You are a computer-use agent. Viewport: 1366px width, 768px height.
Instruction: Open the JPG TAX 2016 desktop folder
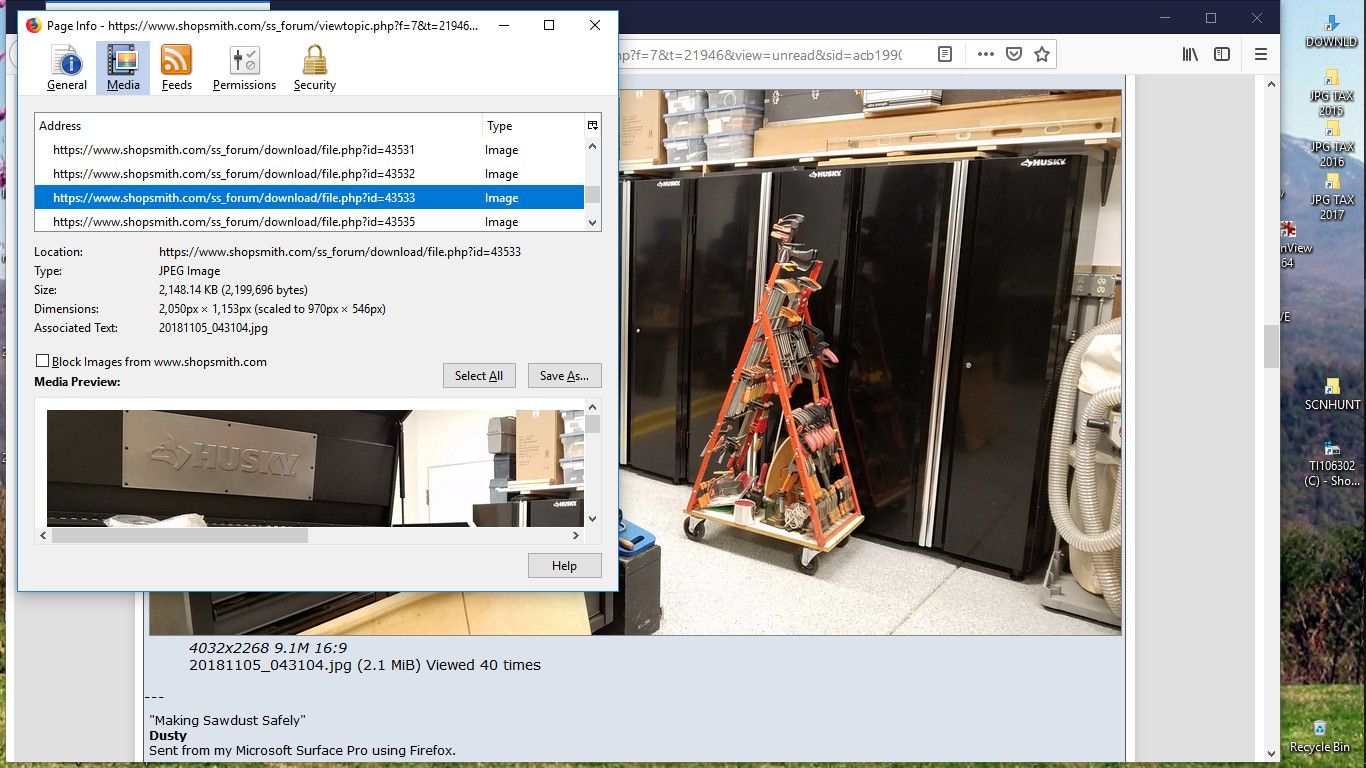(1331, 144)
